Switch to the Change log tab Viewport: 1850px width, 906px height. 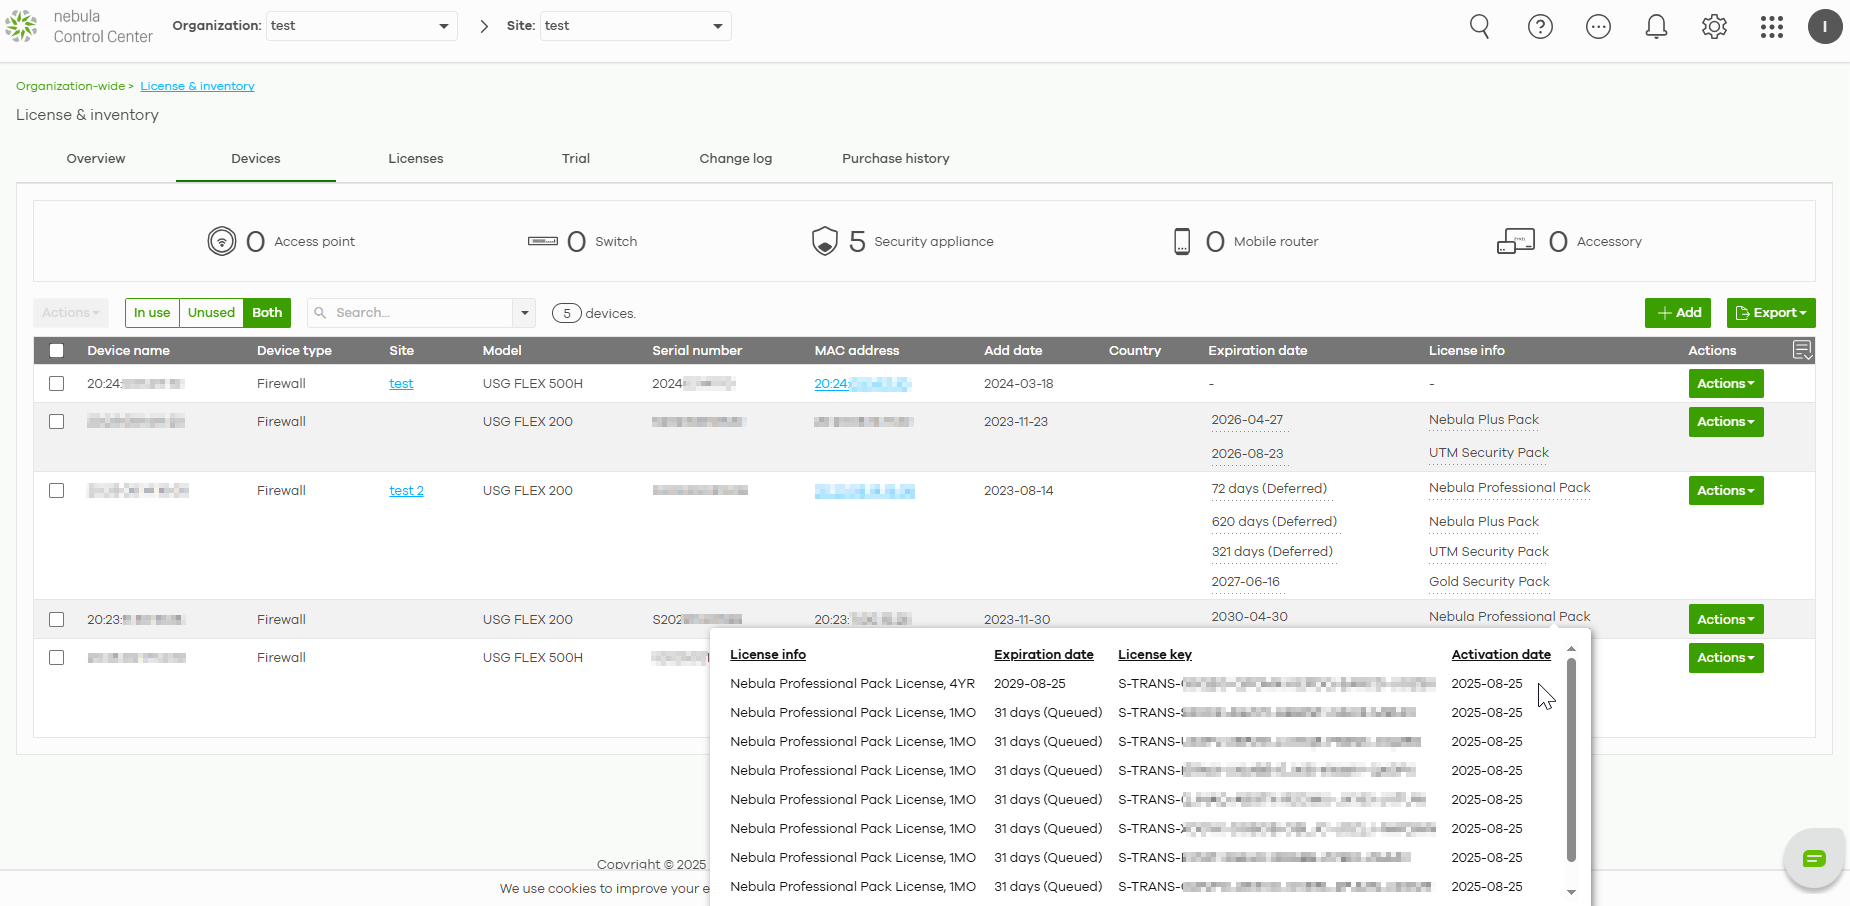pos(736,159)
